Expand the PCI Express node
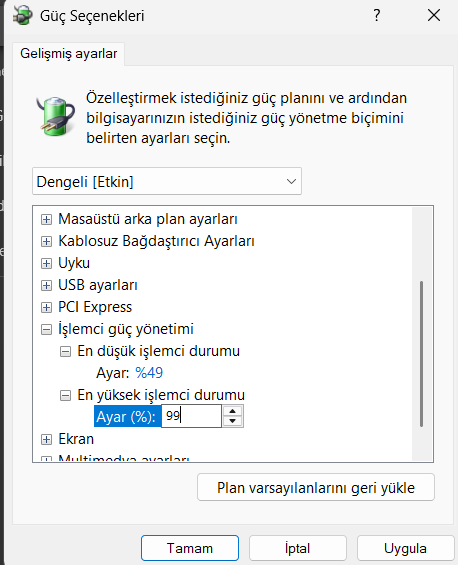 pos(46,307)
